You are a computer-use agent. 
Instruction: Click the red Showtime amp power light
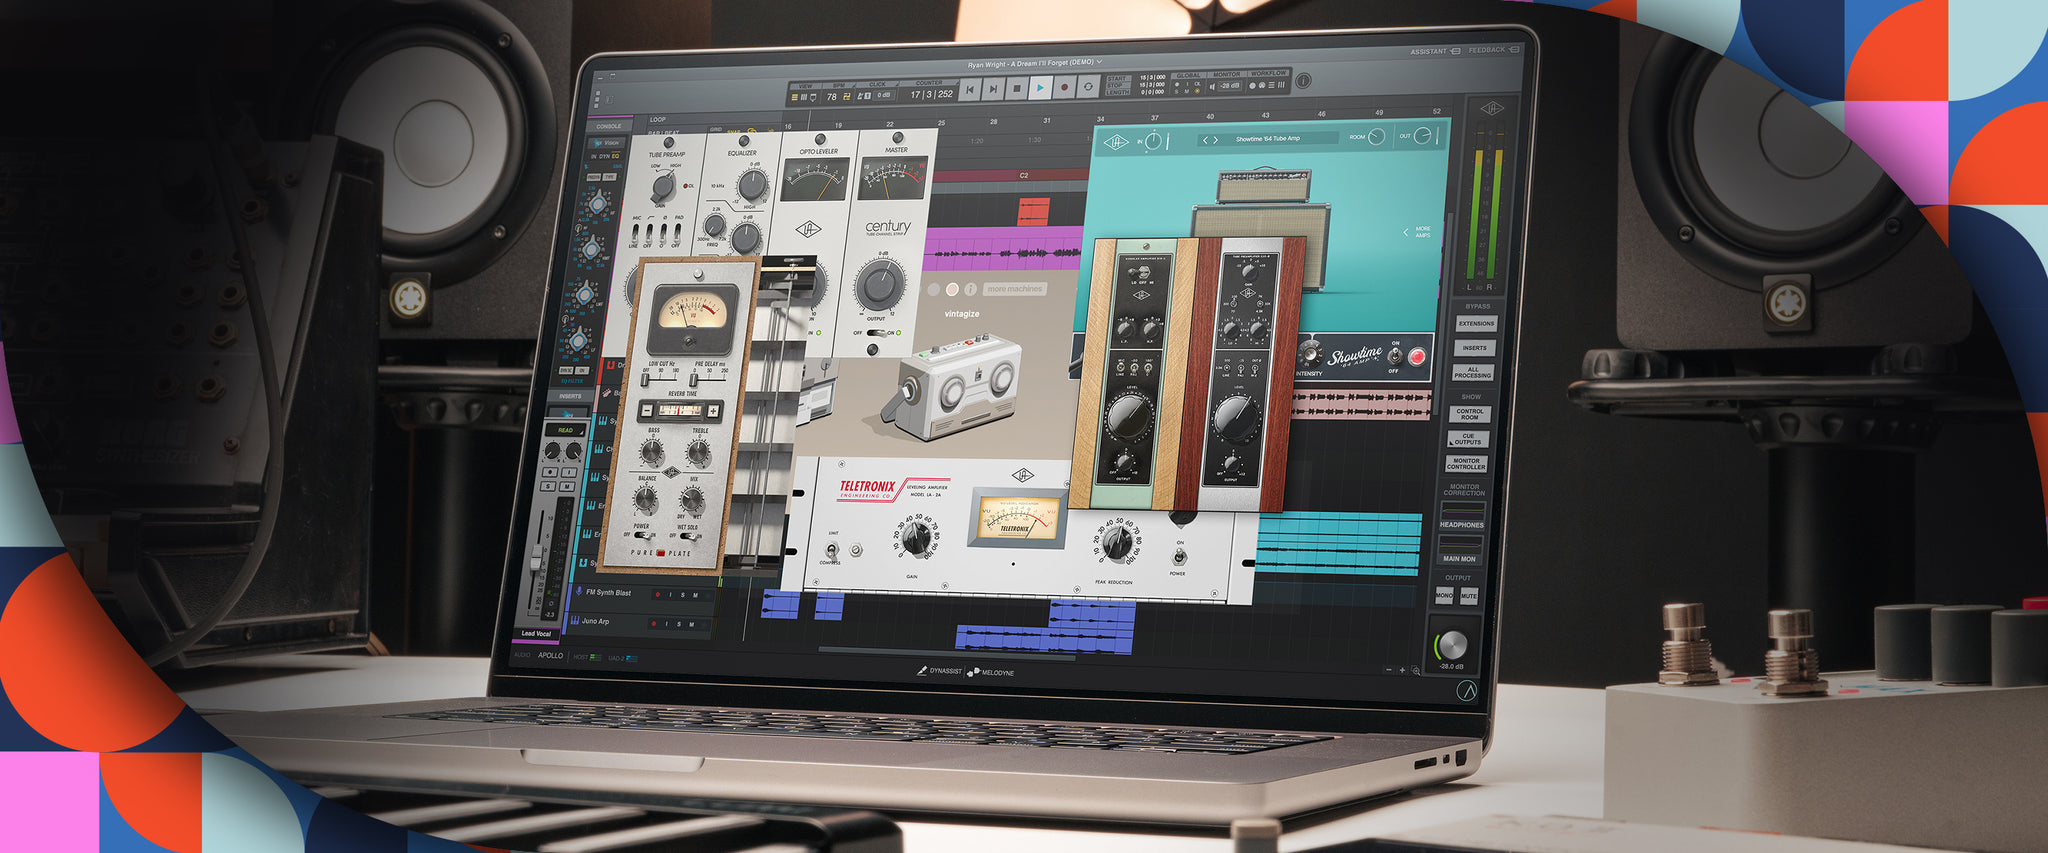(1417, 357)
